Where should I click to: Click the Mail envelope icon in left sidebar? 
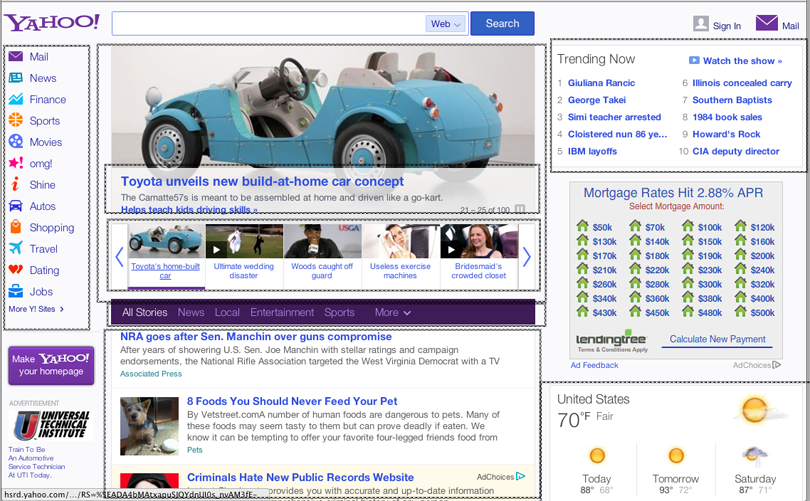coord(16,56)
